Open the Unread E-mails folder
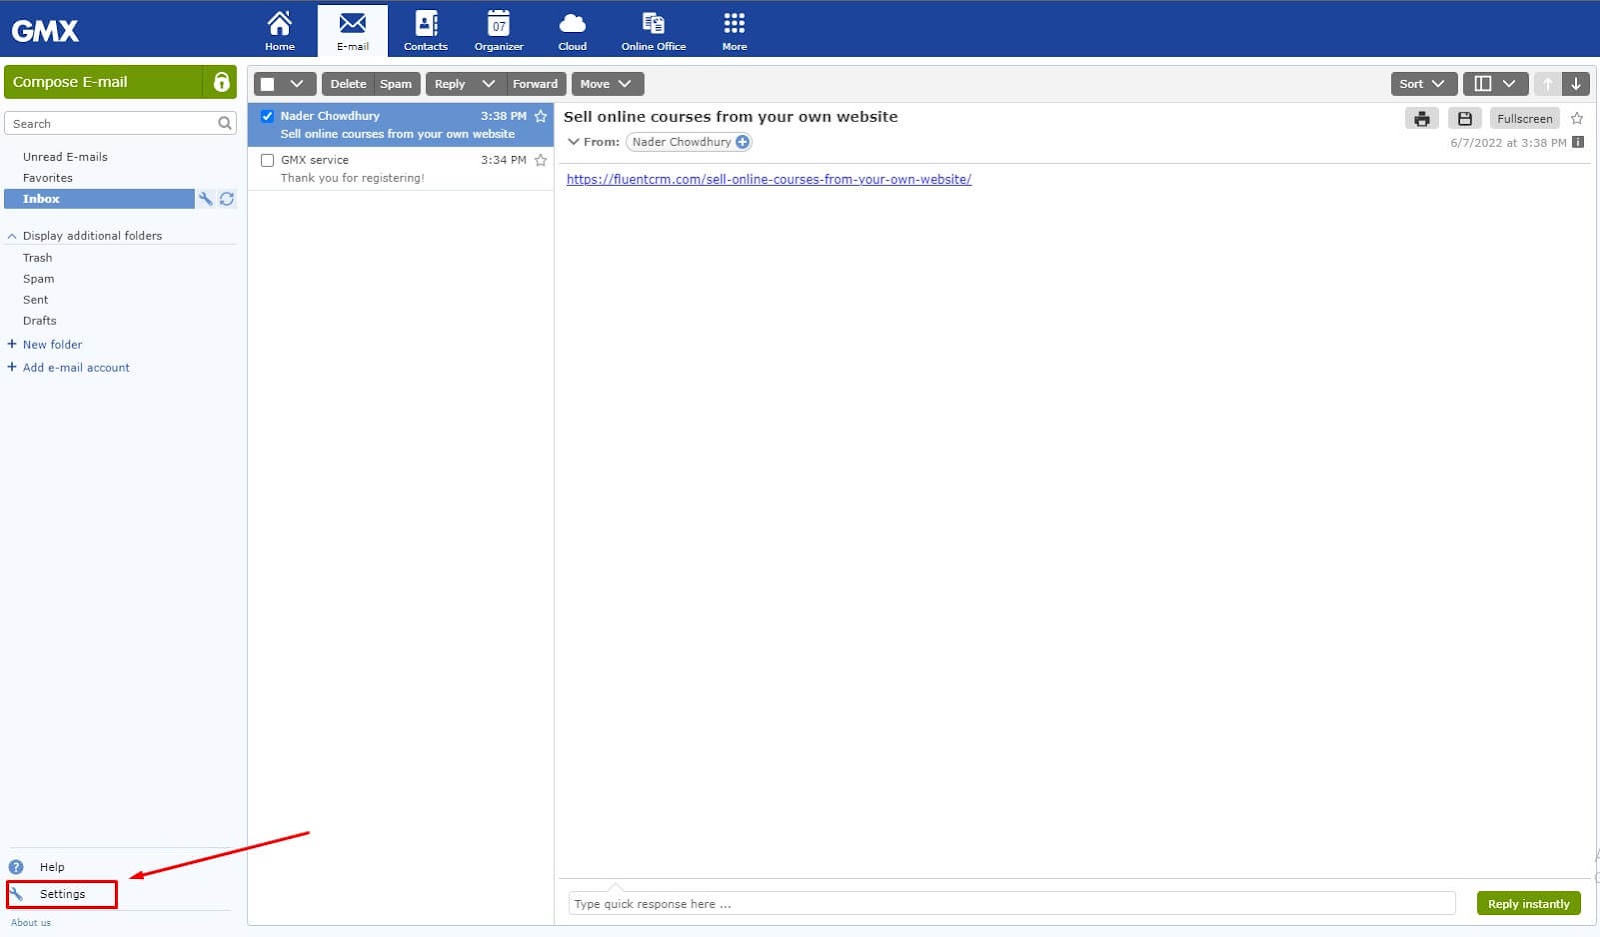This screenshot has width=1600, height=937. point(65,157)
